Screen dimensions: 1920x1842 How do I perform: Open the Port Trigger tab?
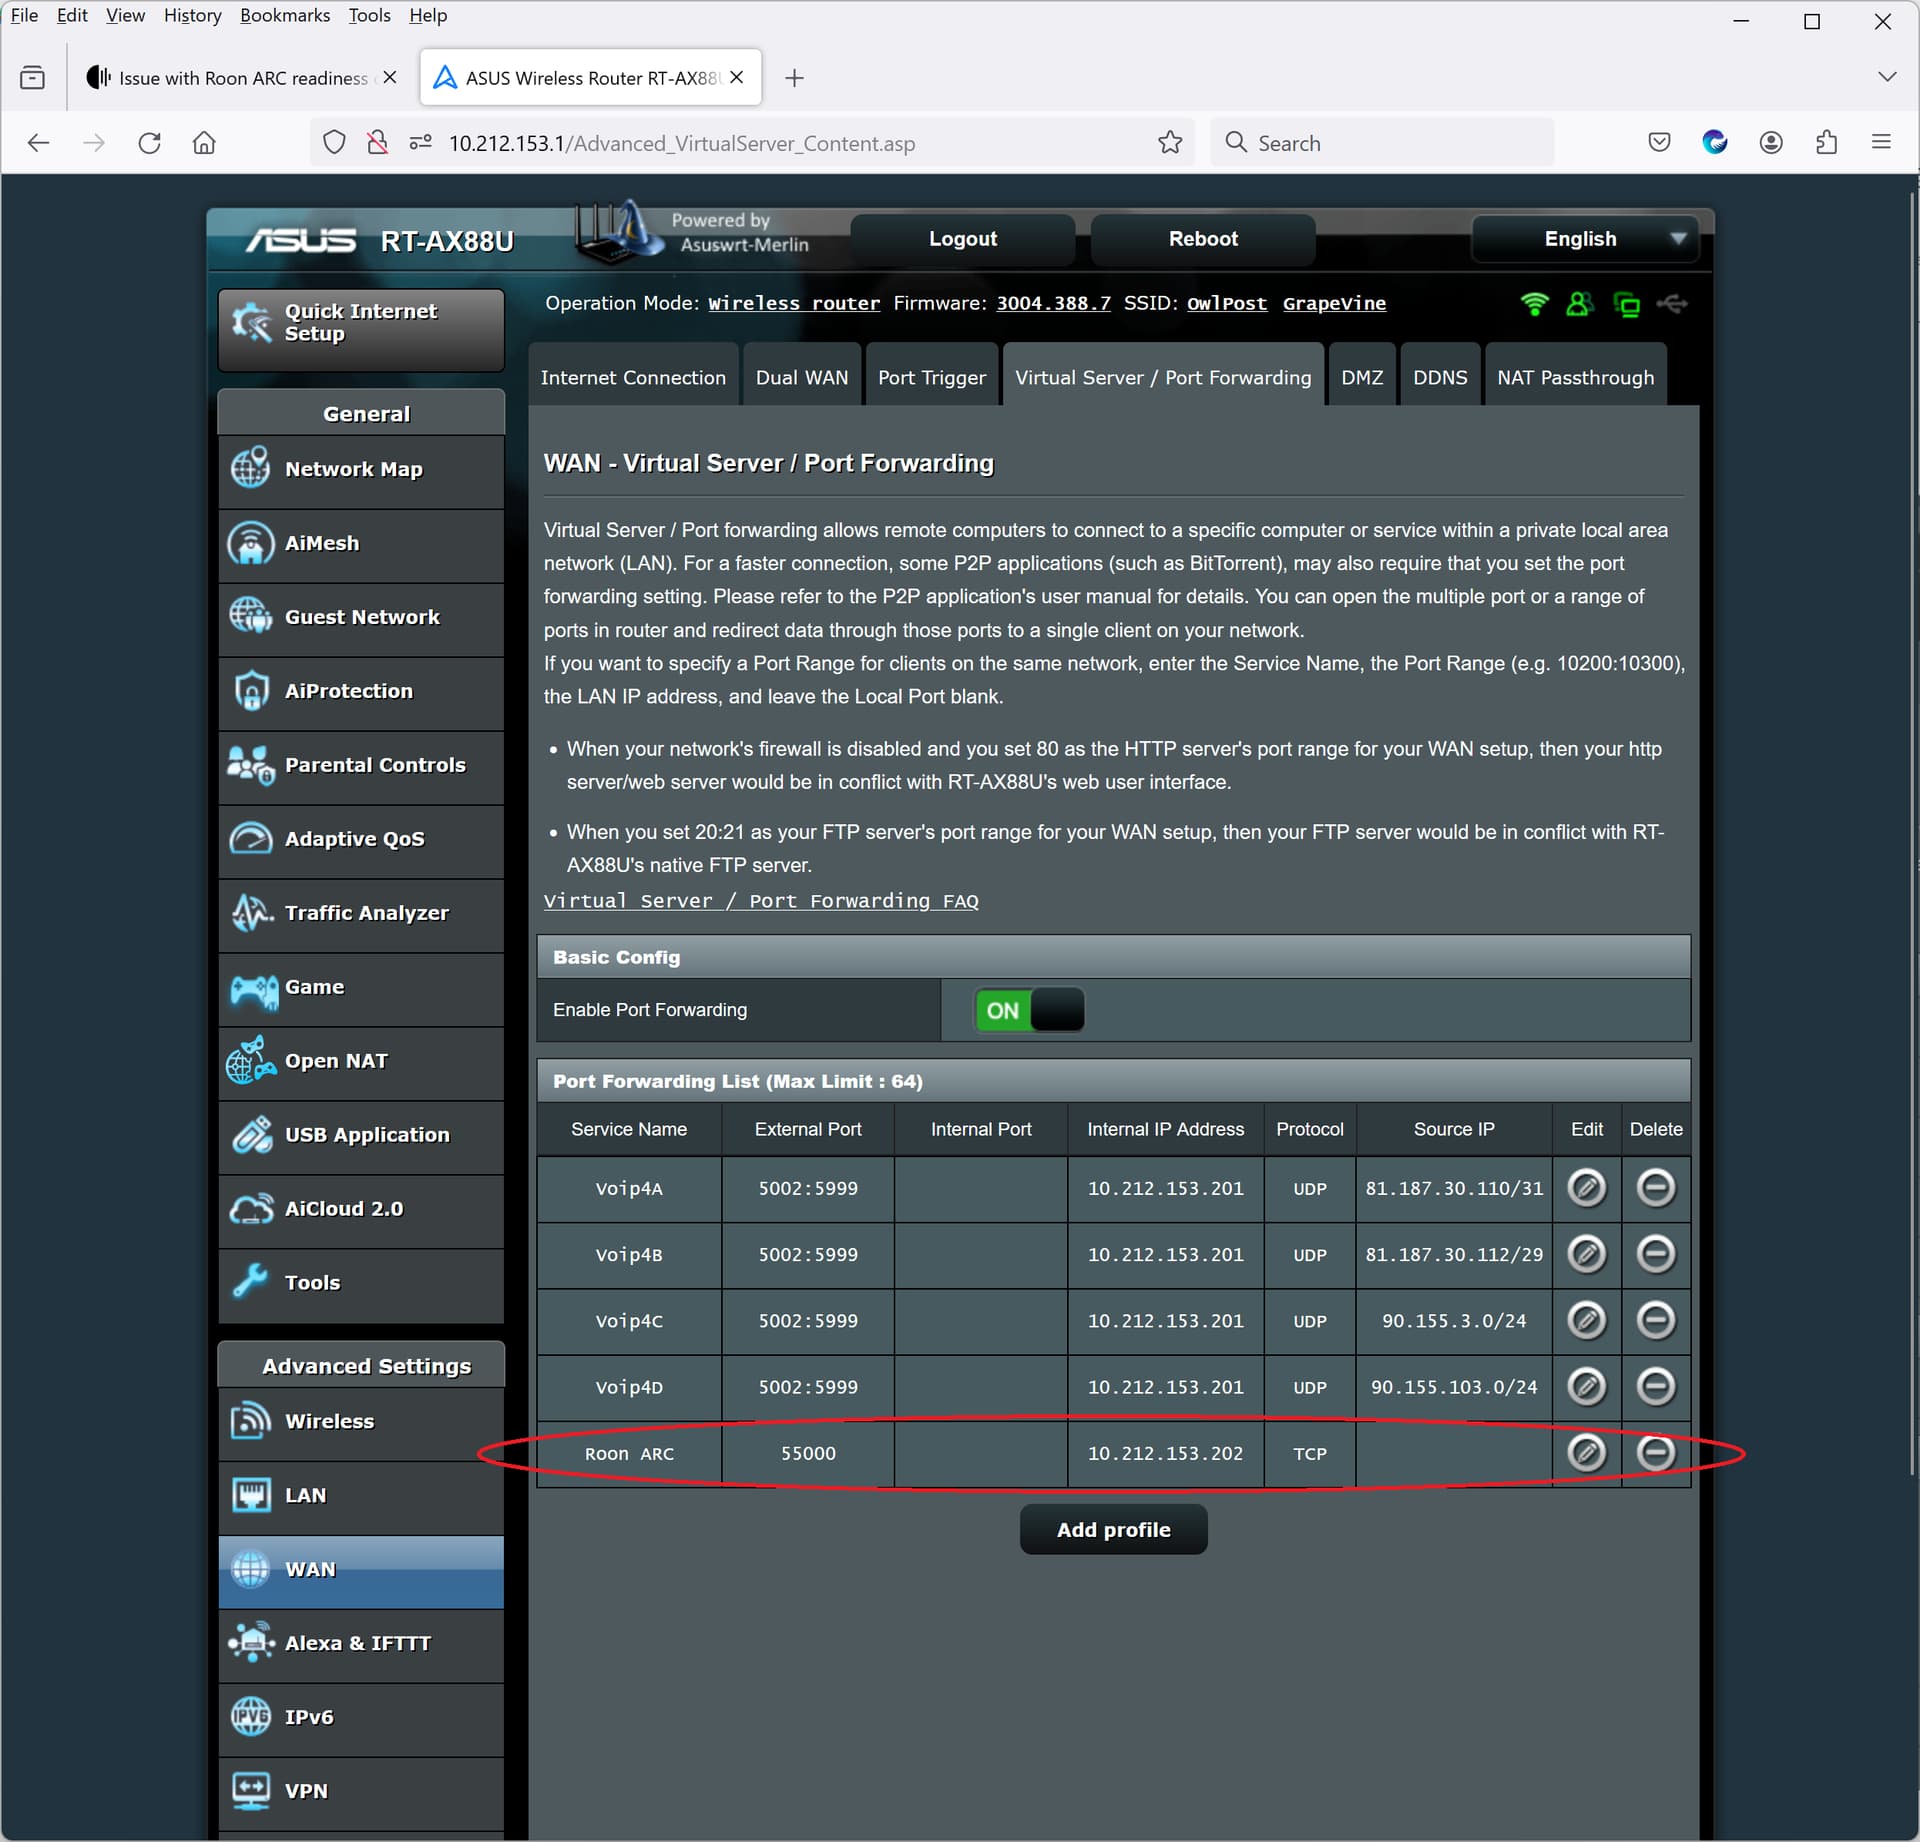click(932, 377)
